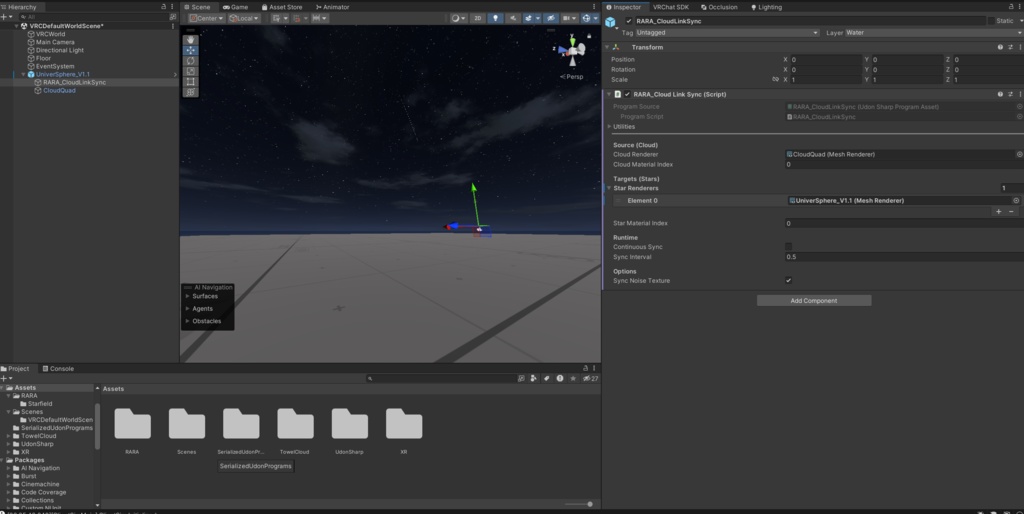The width and height of the screenshot is (1024, 514).
Task: Select the Hand (view) tool
Action: (191, 40)
